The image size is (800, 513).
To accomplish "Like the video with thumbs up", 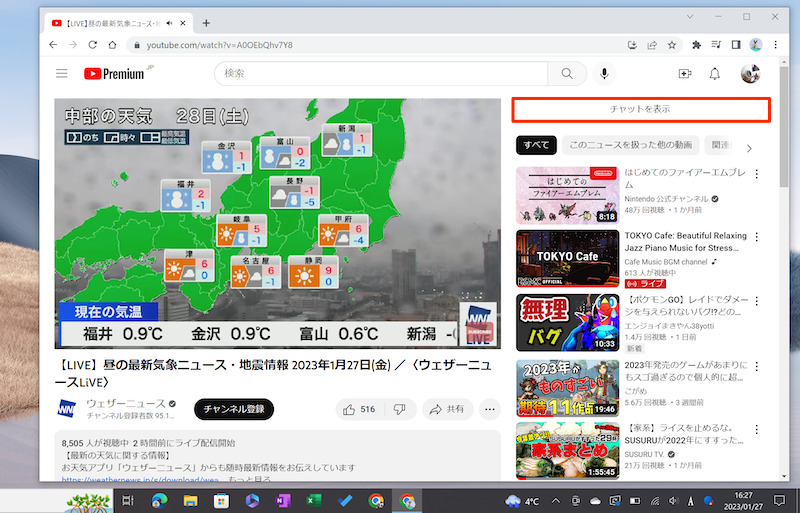I will click(x=359, y=409).
